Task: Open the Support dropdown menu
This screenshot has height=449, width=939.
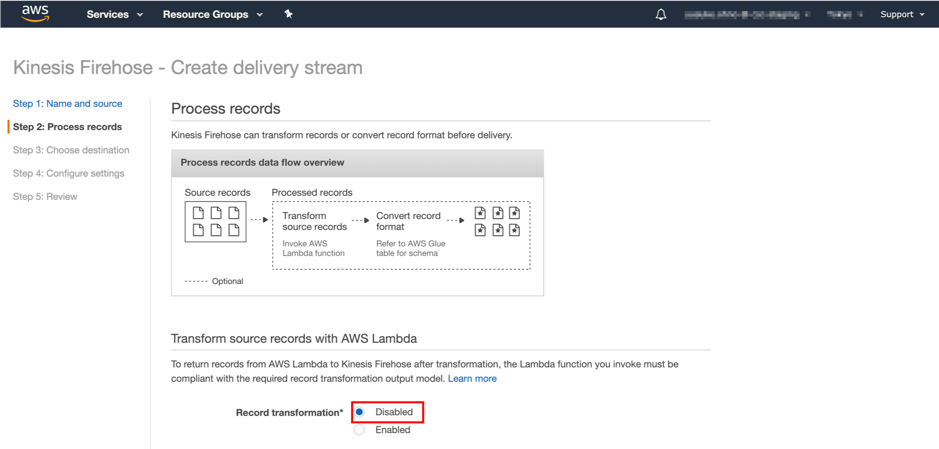Action: pos(902,14)
